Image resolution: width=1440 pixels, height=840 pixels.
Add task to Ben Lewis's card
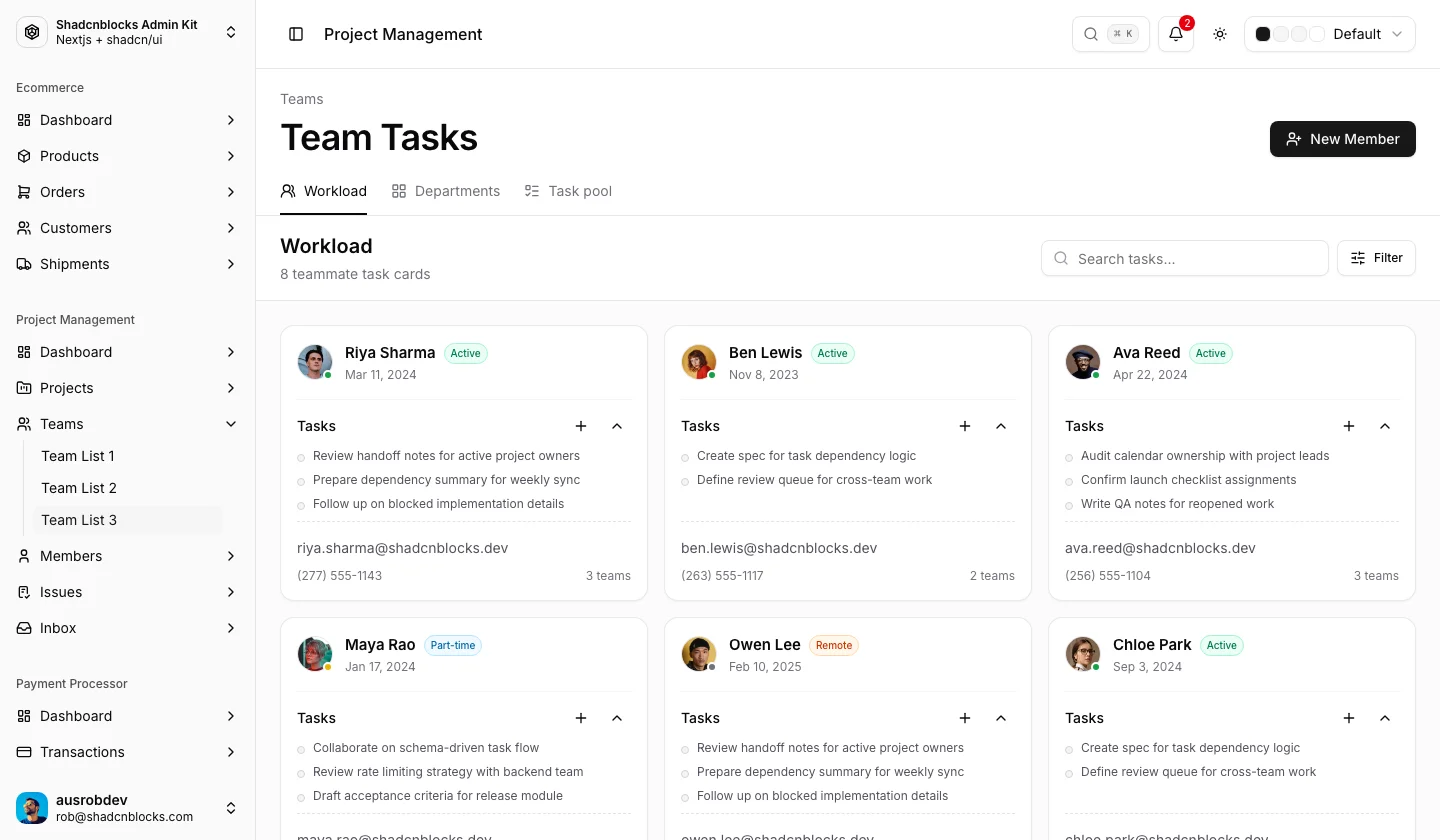tap(965, 426)
